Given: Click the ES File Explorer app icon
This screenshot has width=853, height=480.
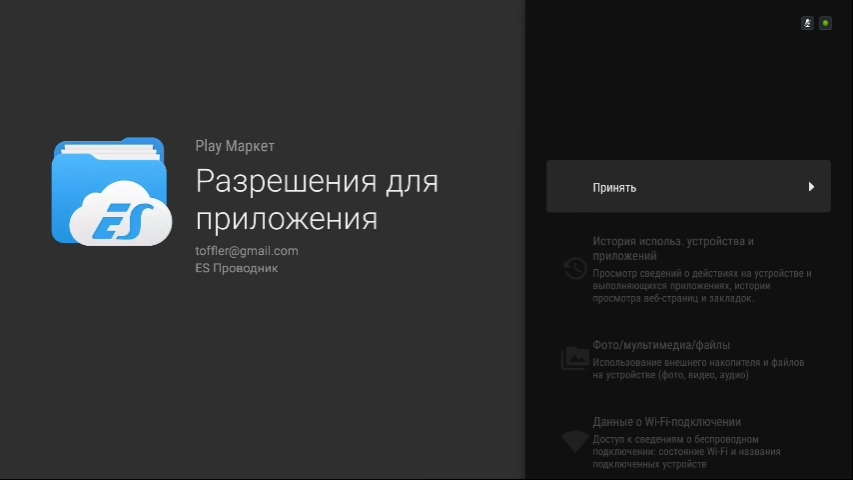Looking at the screenshot, I should pyautogui.click(x=110, y=191).
